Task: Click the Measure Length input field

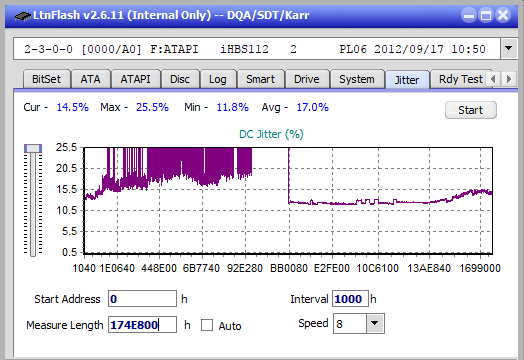Action: point(142,325)
